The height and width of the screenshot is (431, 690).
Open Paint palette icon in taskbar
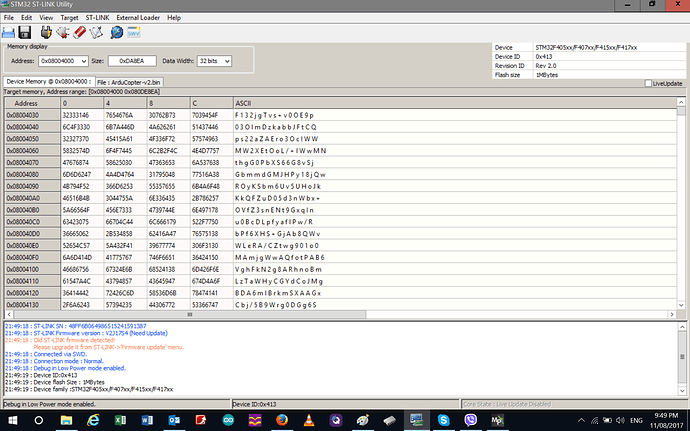pyautogui.click(x=363, y=420)
